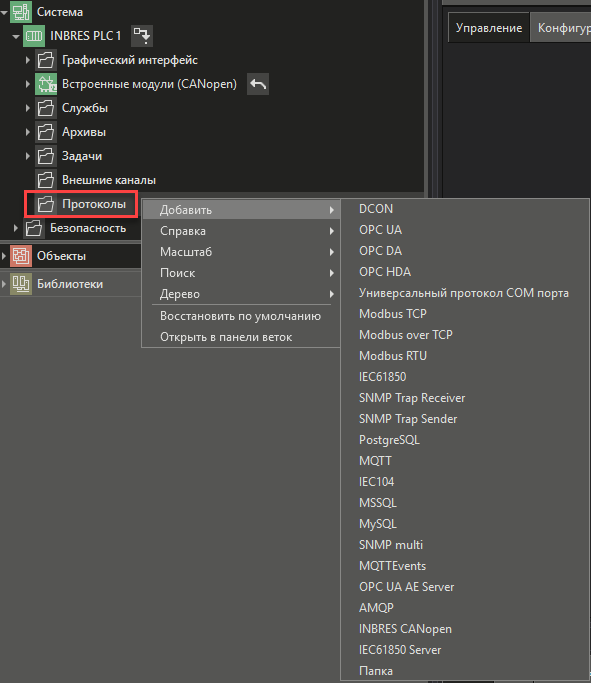The image size is (591, 683).
Task: Click the INBRES PLC 1 controller icon
Action: (x=34, y=36)
